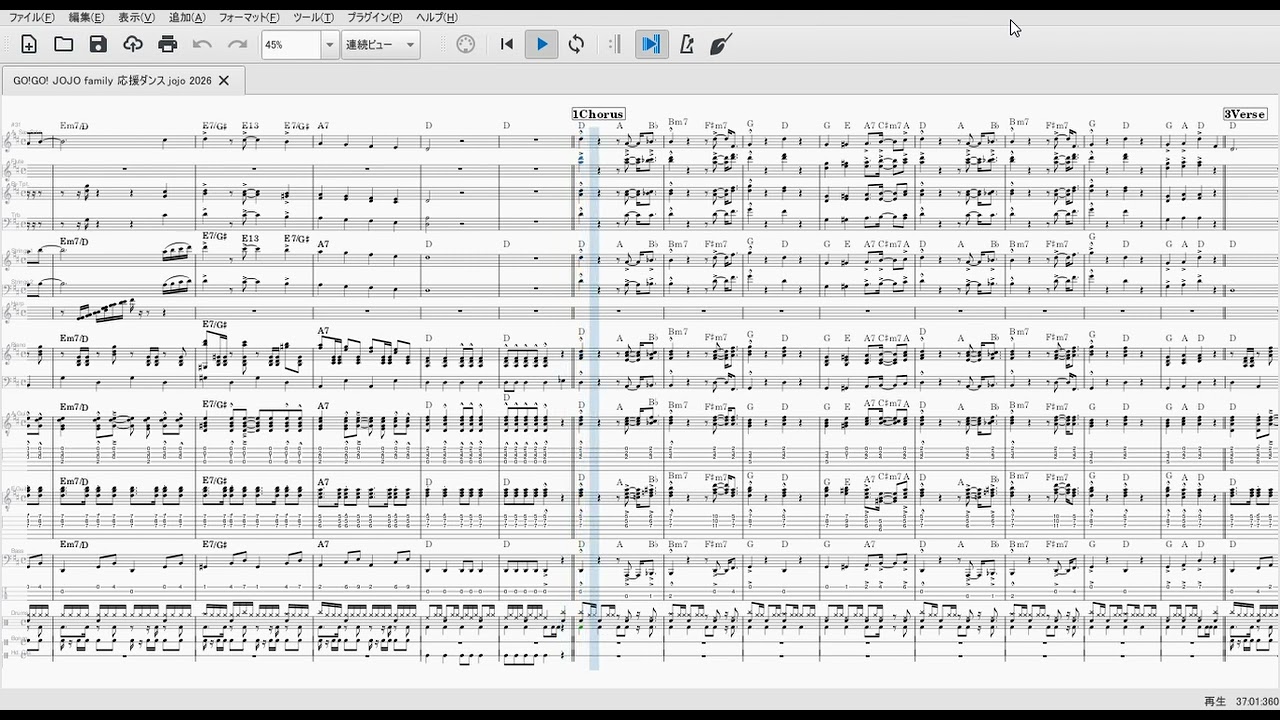Disable pan score during playback
1280x720 pixels.
point(651,44)
